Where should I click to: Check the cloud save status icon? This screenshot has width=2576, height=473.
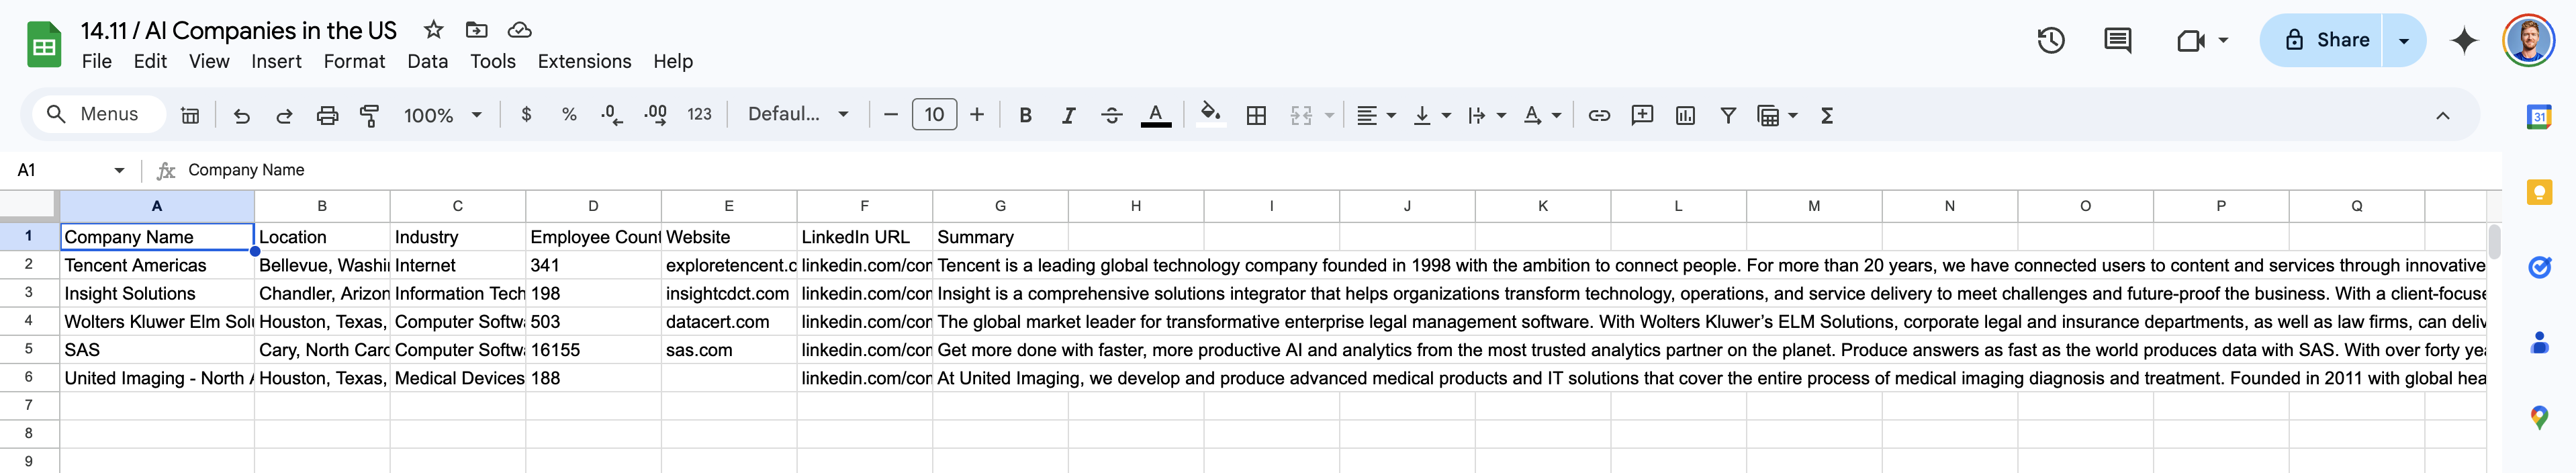pyautogui.click(x=519, y=30)
